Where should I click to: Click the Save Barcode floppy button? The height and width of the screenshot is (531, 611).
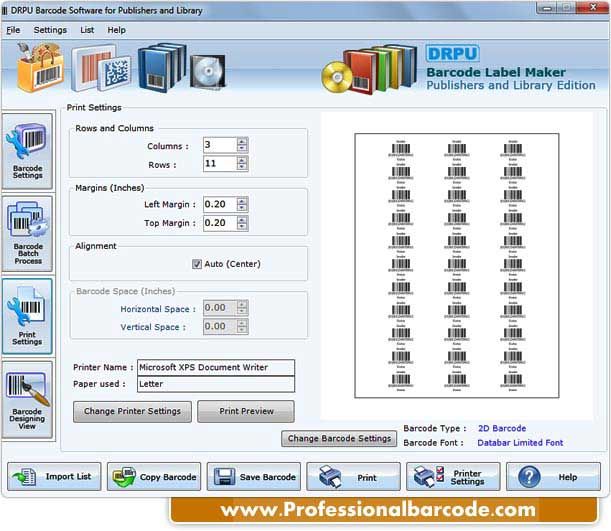(254, 476)
